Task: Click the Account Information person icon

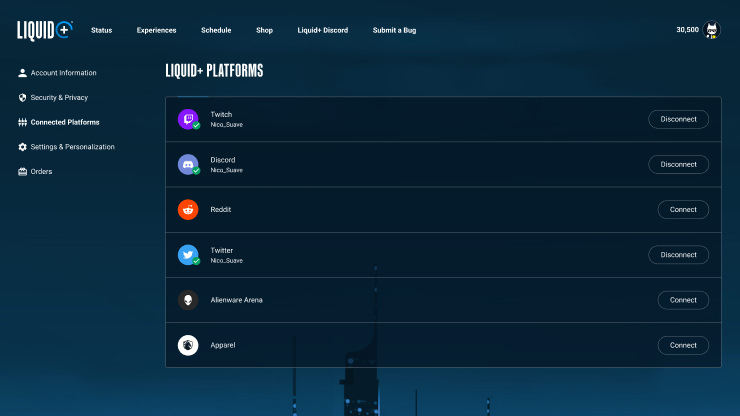Action: pos(22,73)
